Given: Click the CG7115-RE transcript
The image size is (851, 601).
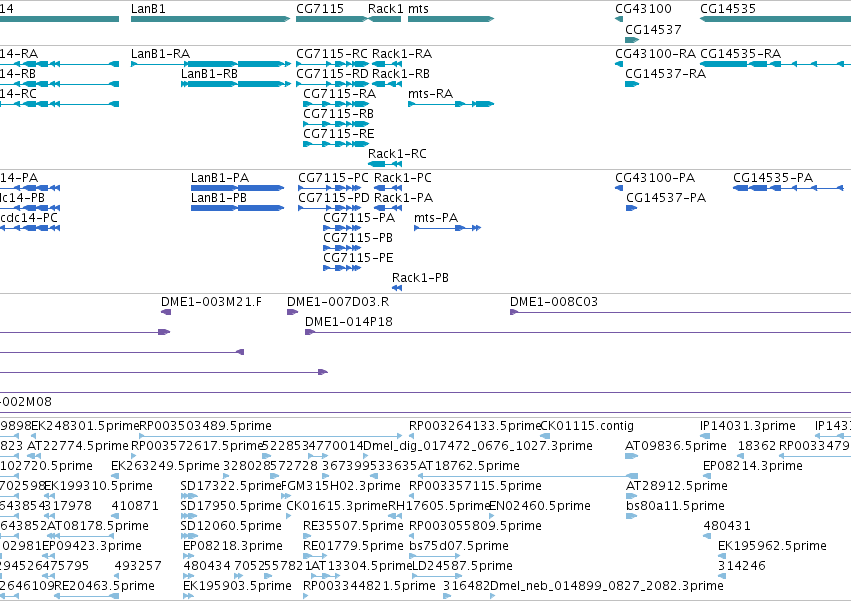Looking at the screenshot, I should point(336,144).
